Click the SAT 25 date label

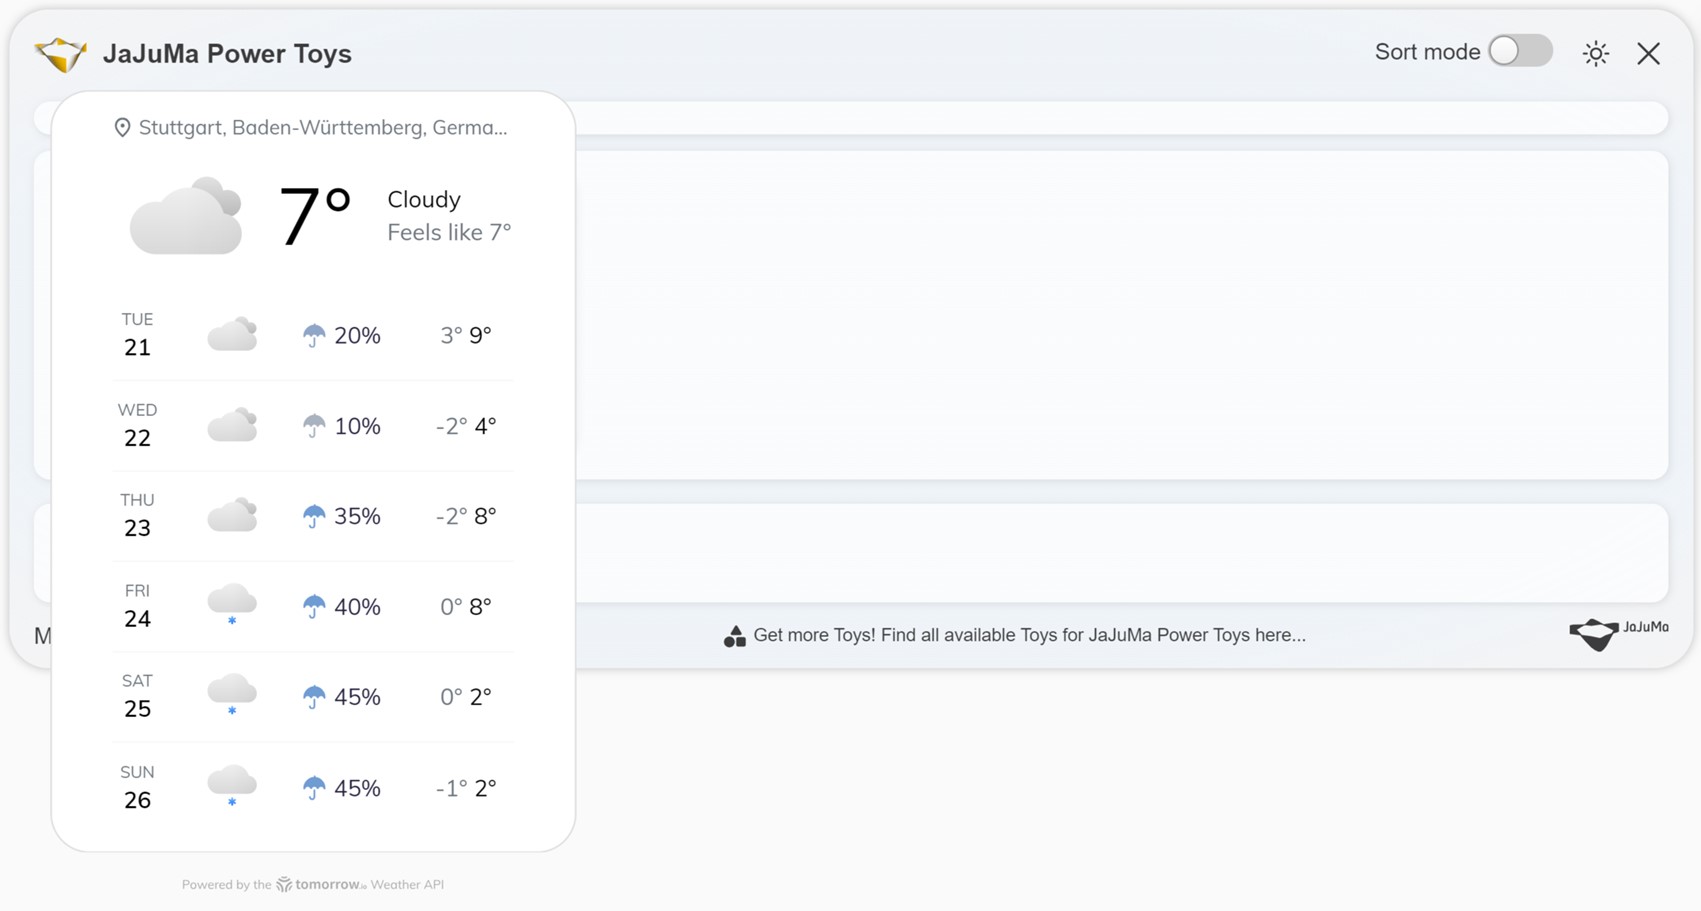[137, 696]
